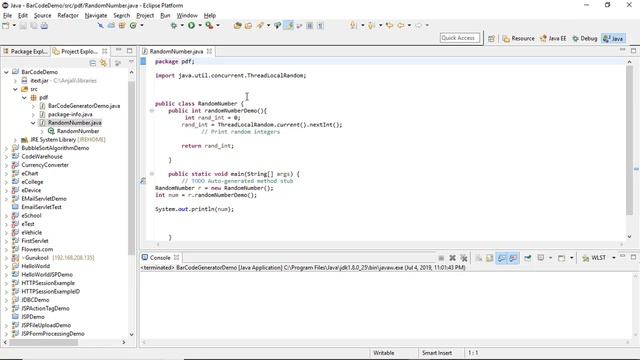Open the Refactor menu
The height and width of the screenshot is (360, 640).
(x=68, y=16)
